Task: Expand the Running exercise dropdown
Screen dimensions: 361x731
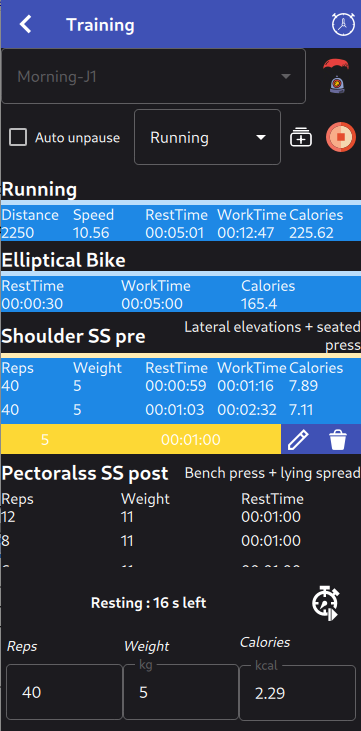Action: [208, 137]
